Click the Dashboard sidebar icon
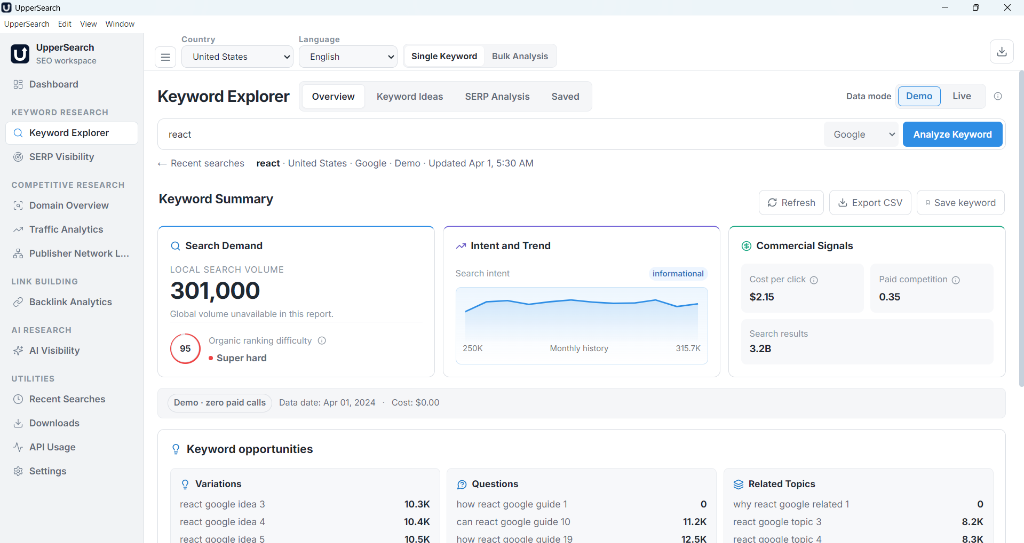Image resolution: width=1024 pixels, height=543 pixels. coord(18,84)
